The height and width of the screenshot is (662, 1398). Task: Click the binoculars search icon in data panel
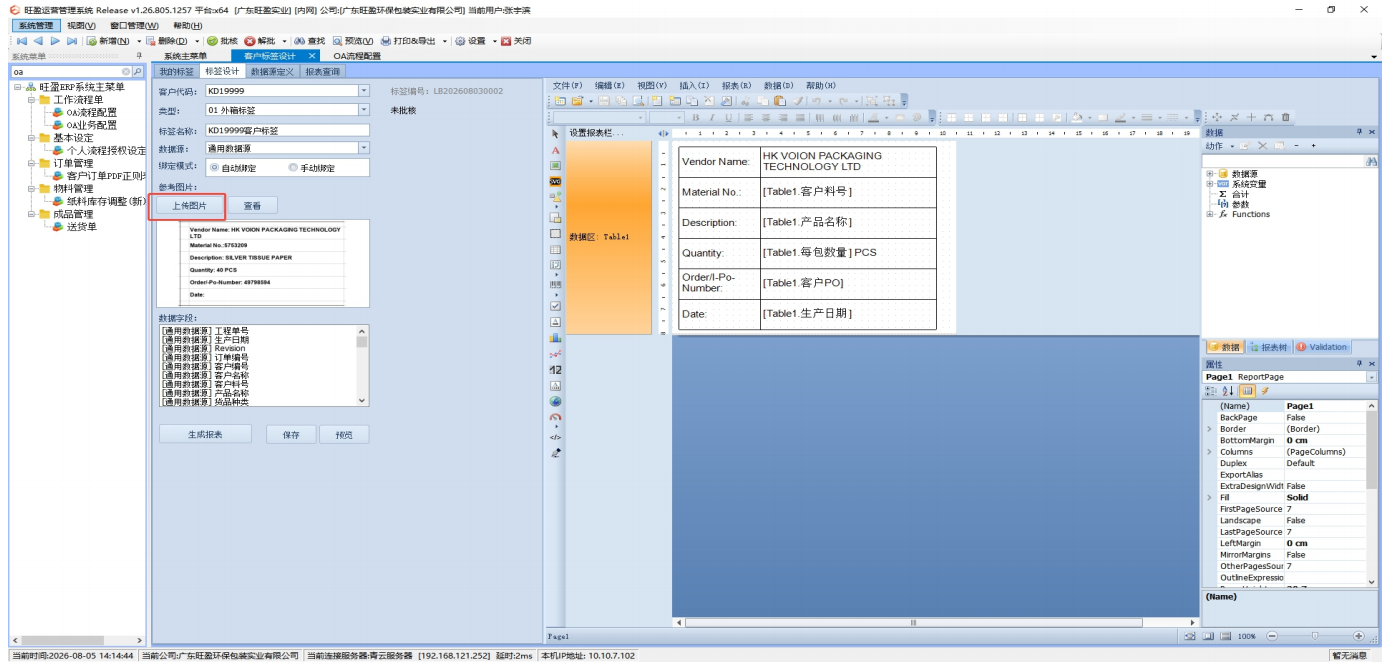tap(1372, 161)
